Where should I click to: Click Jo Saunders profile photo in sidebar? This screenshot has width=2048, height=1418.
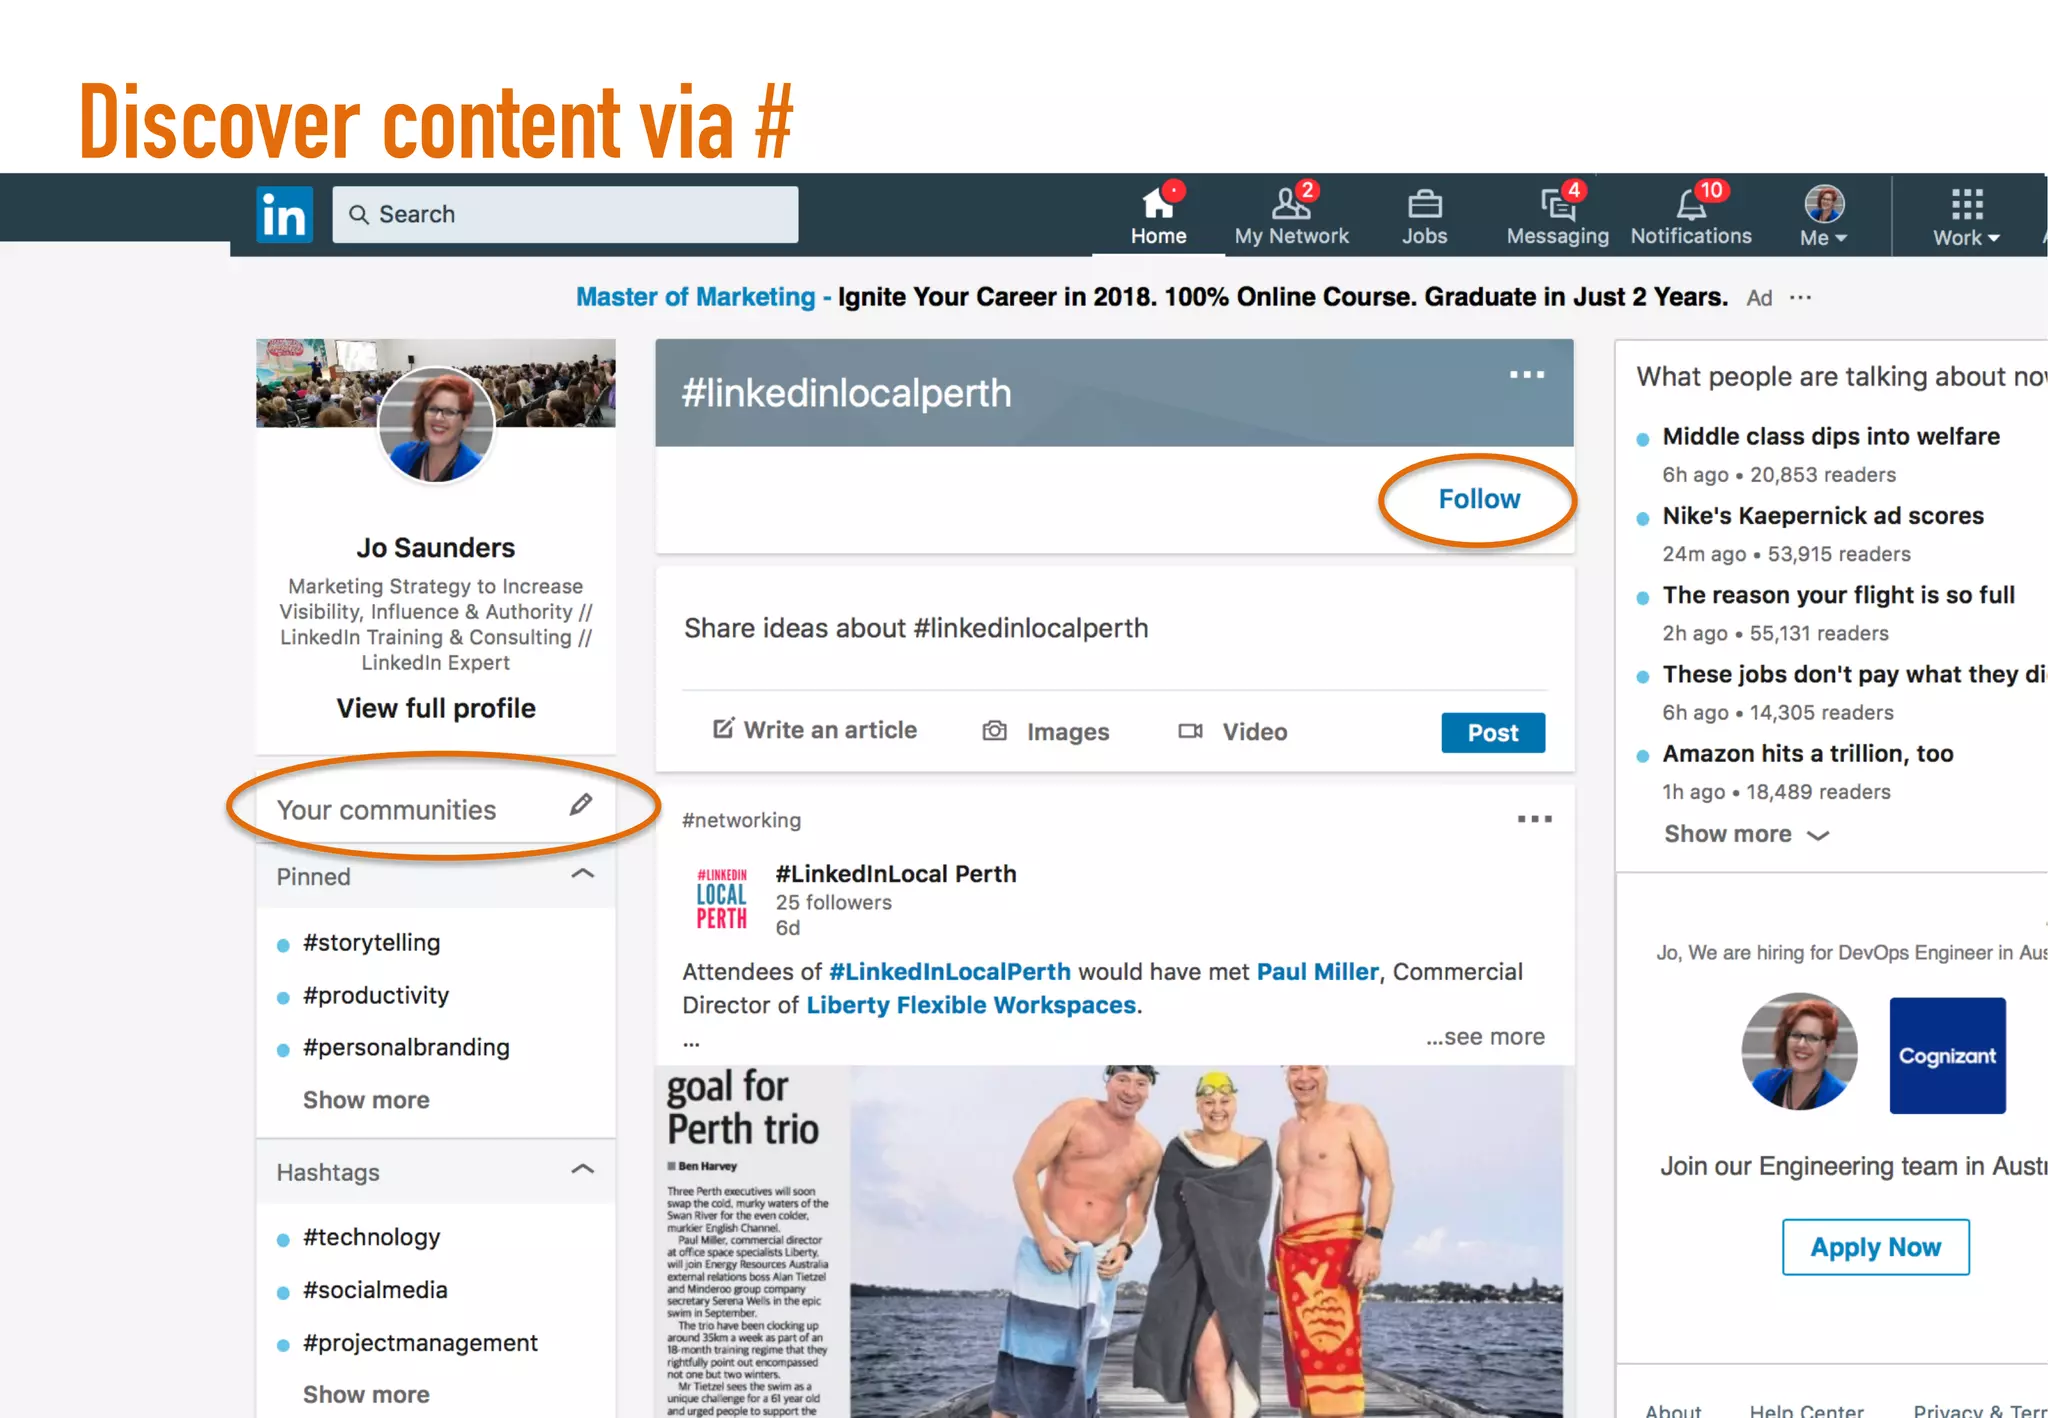[436, 424]
